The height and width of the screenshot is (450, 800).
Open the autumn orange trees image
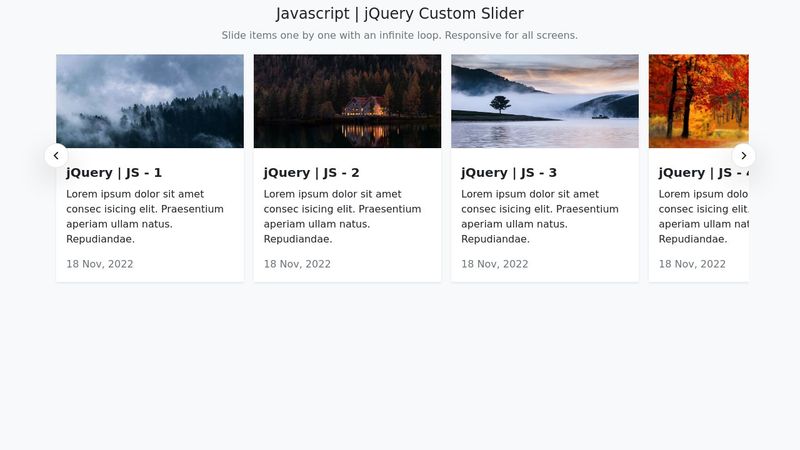[698, 101]
